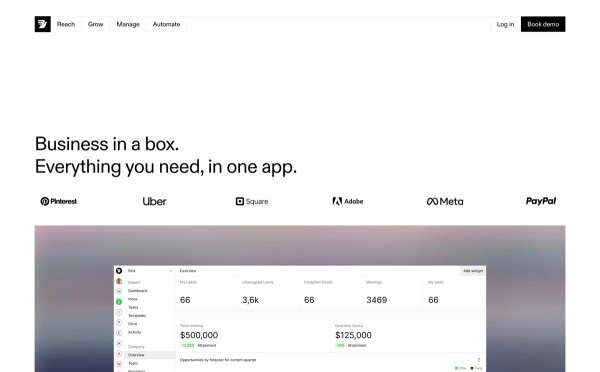Viewport: 600px width, 372px height.
Task: Select Tasks in the dashboard sidebar
Action: (x=133, y=307)
